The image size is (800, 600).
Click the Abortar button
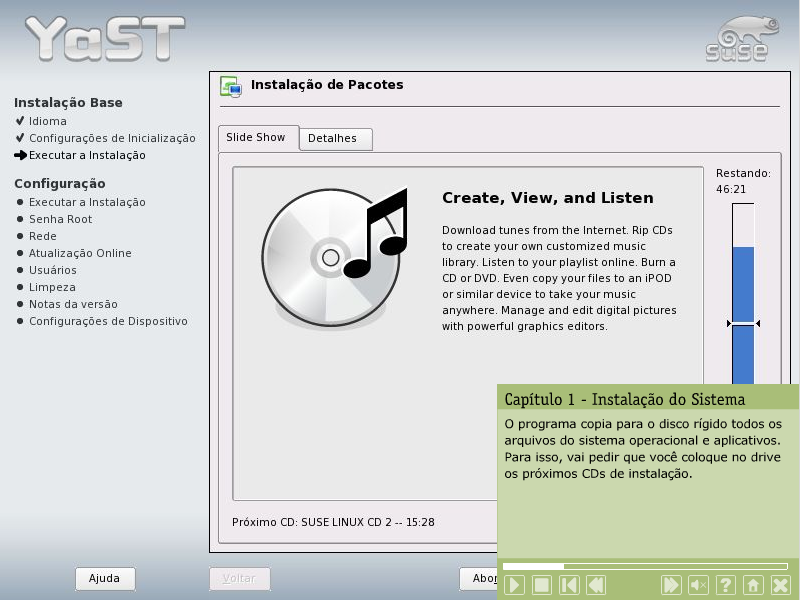click(479, 579)
